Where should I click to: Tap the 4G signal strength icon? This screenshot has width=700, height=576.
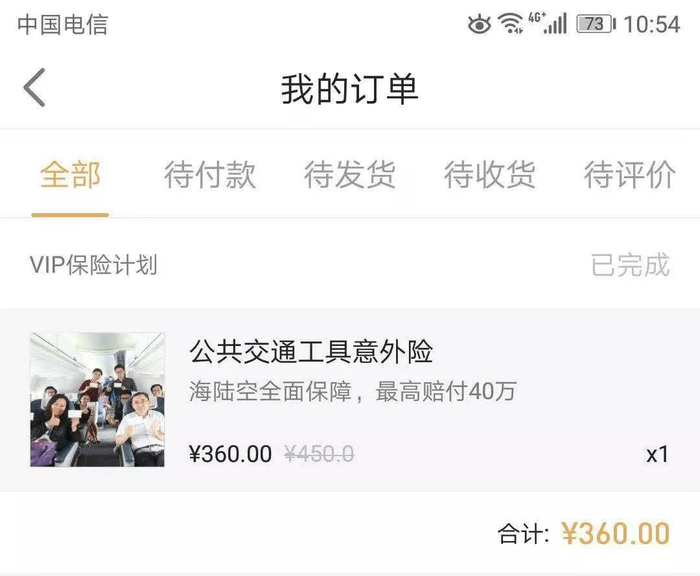pos(548,23)
